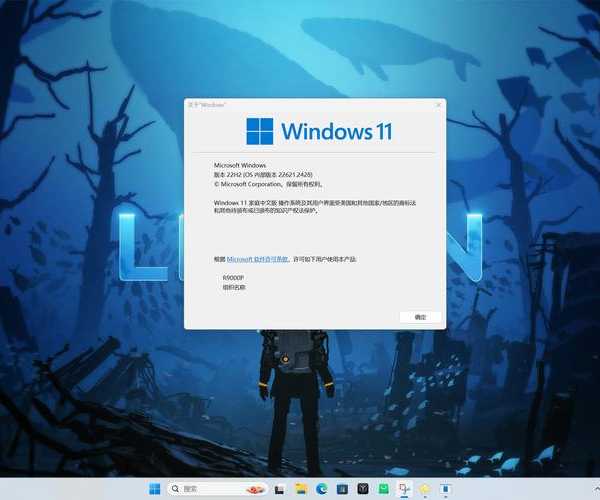Click the About Windows dialog title text

207,104
